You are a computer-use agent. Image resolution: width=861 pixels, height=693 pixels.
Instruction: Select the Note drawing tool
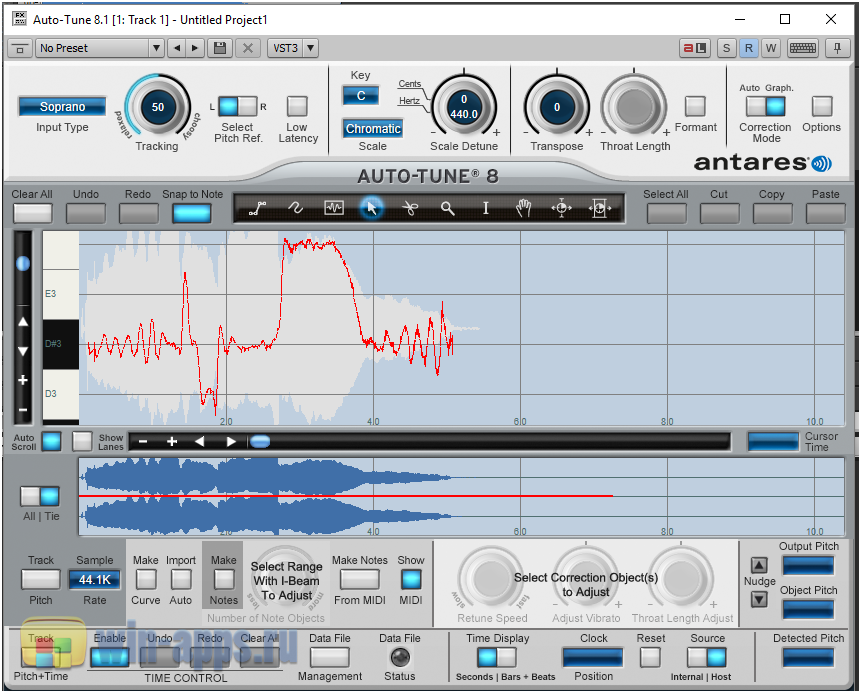[x=334, y=208]
